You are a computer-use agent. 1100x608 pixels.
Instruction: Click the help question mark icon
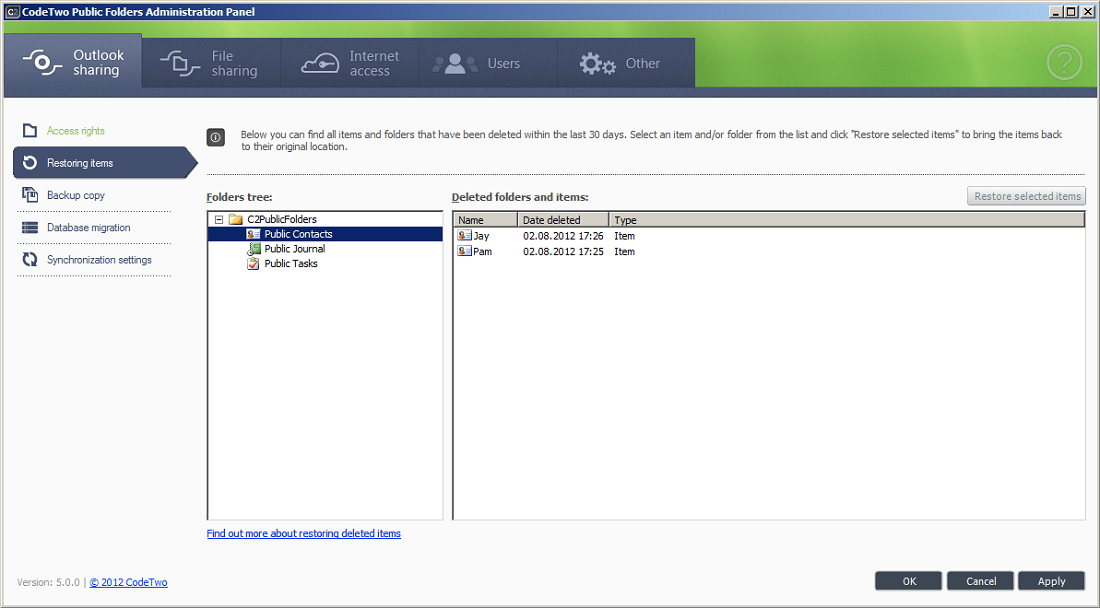(1064, 62)
